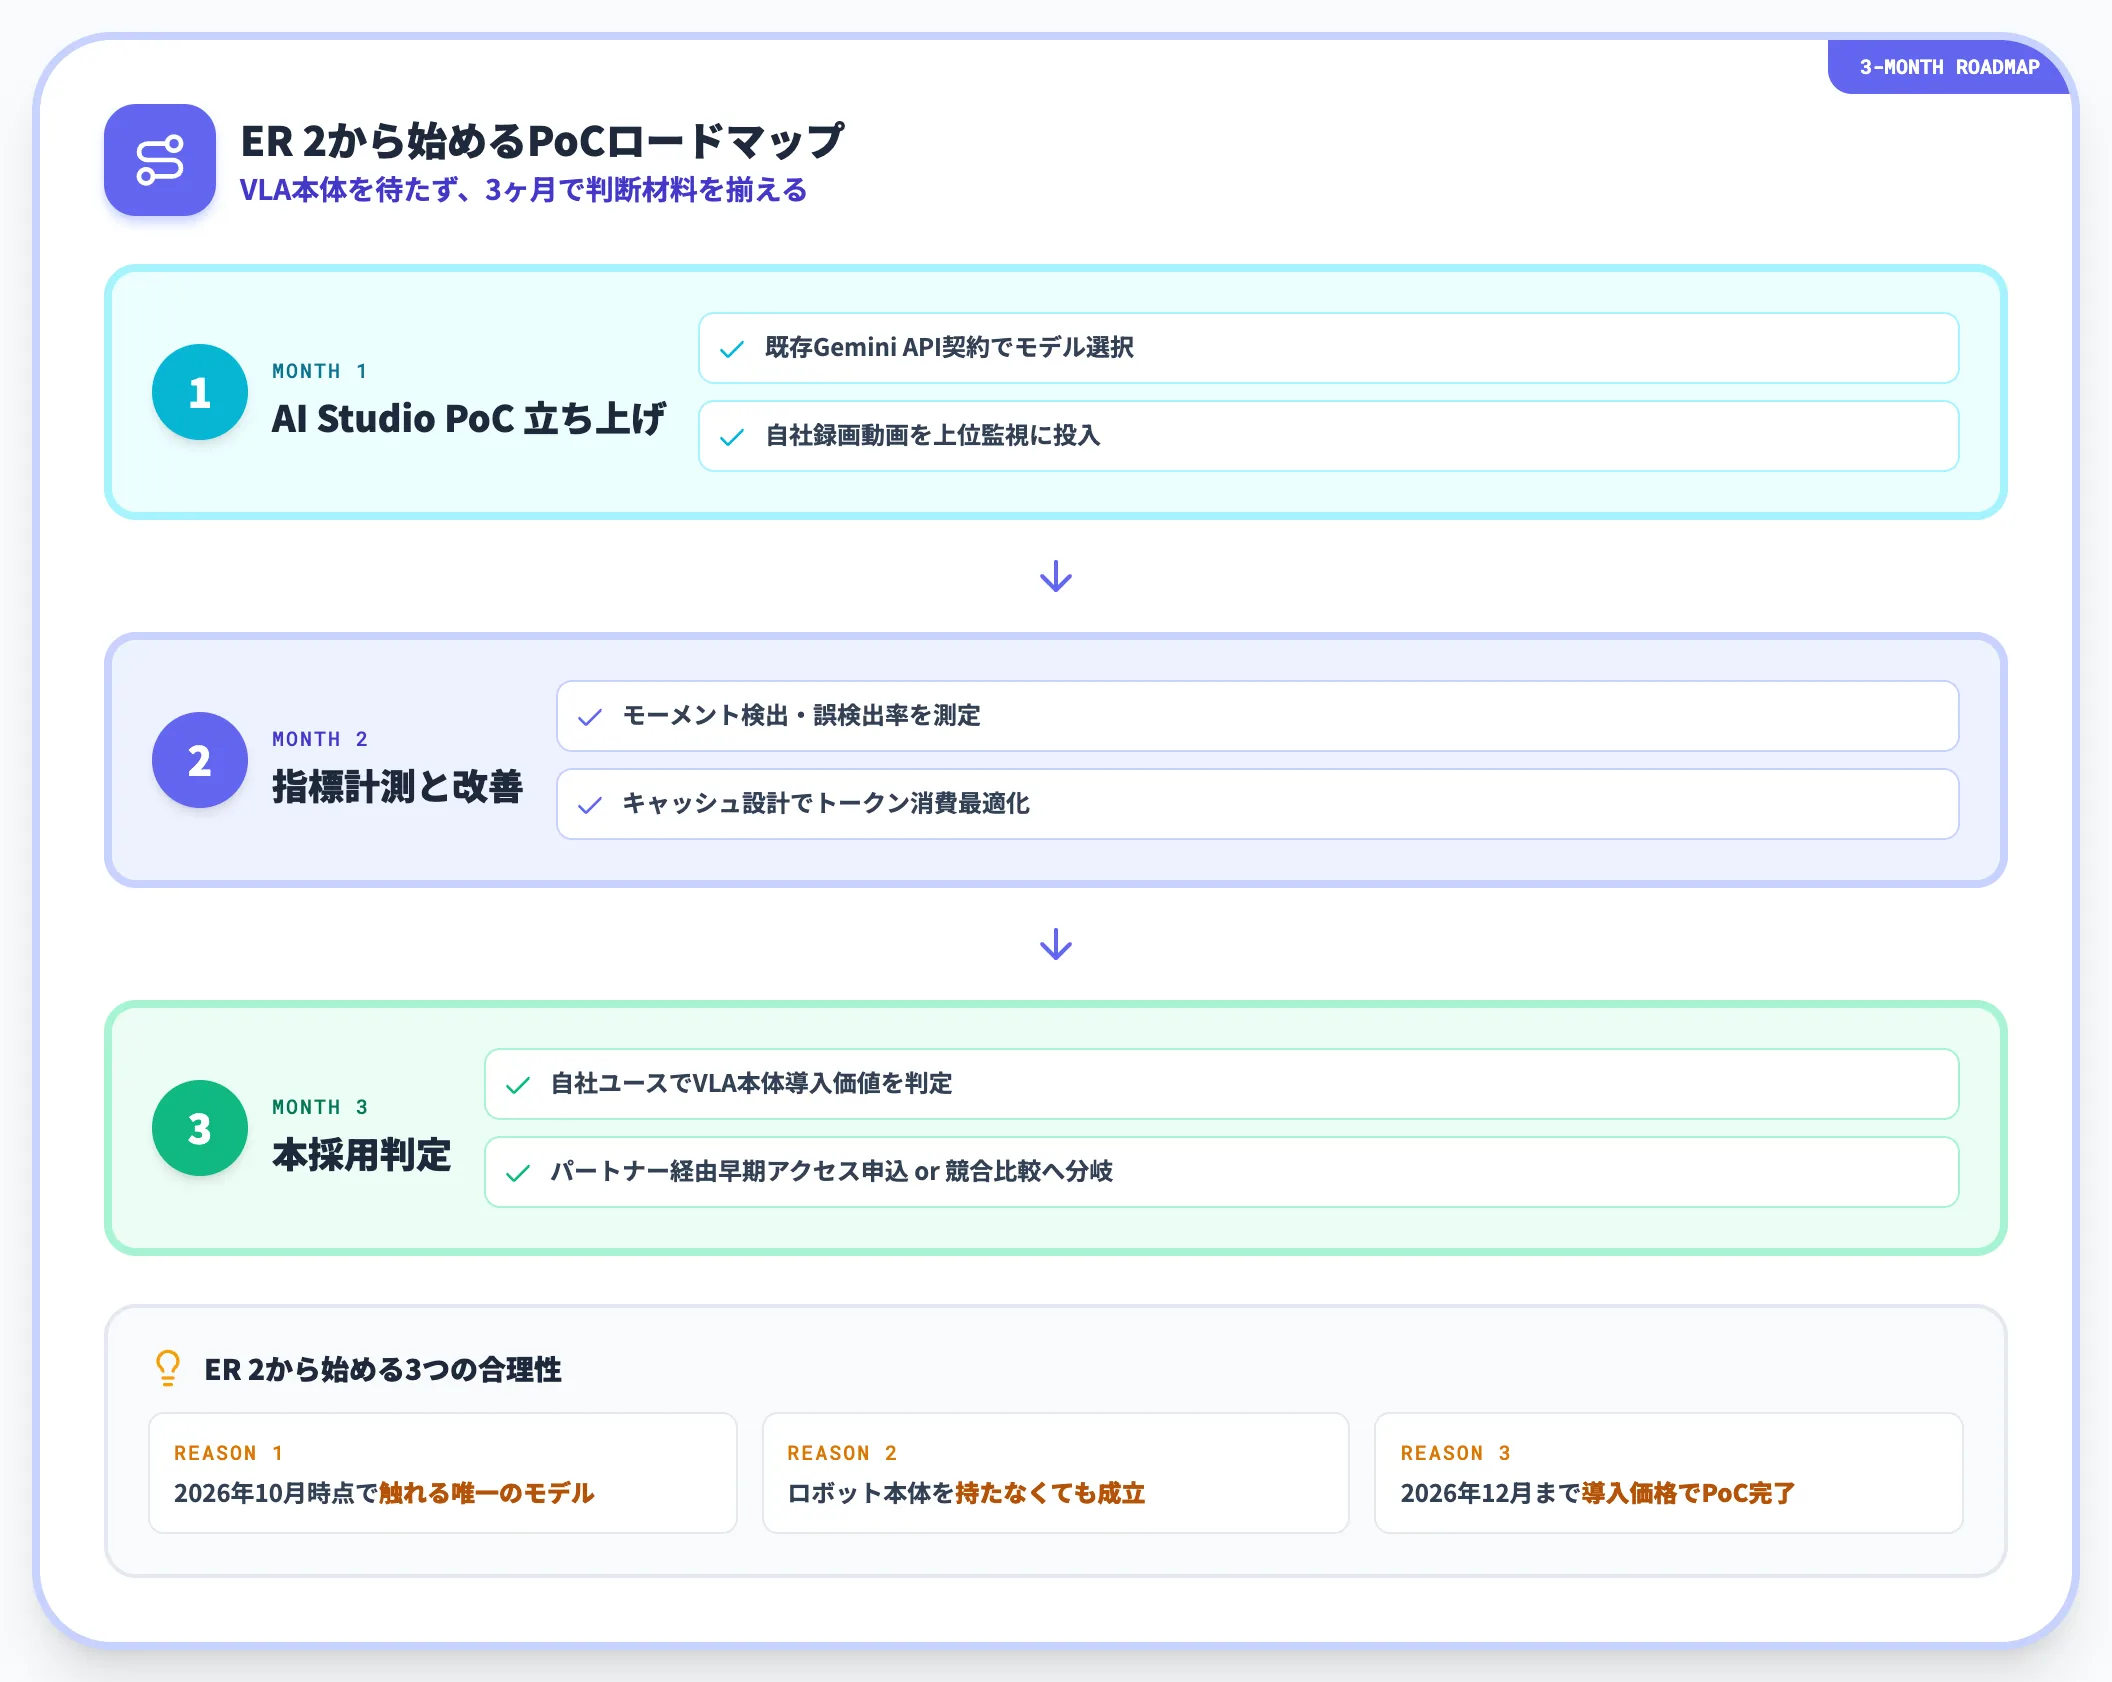Click the MONTH 2 label
This screenshot has width=2112, height=1682.
coord(320,739)
